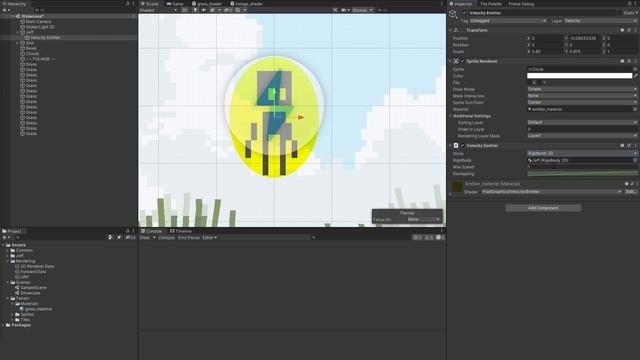The width and height of the screenshot is (640, 360).
Task: Click the Order in Layer input field
Action: (x=582, y=129)
